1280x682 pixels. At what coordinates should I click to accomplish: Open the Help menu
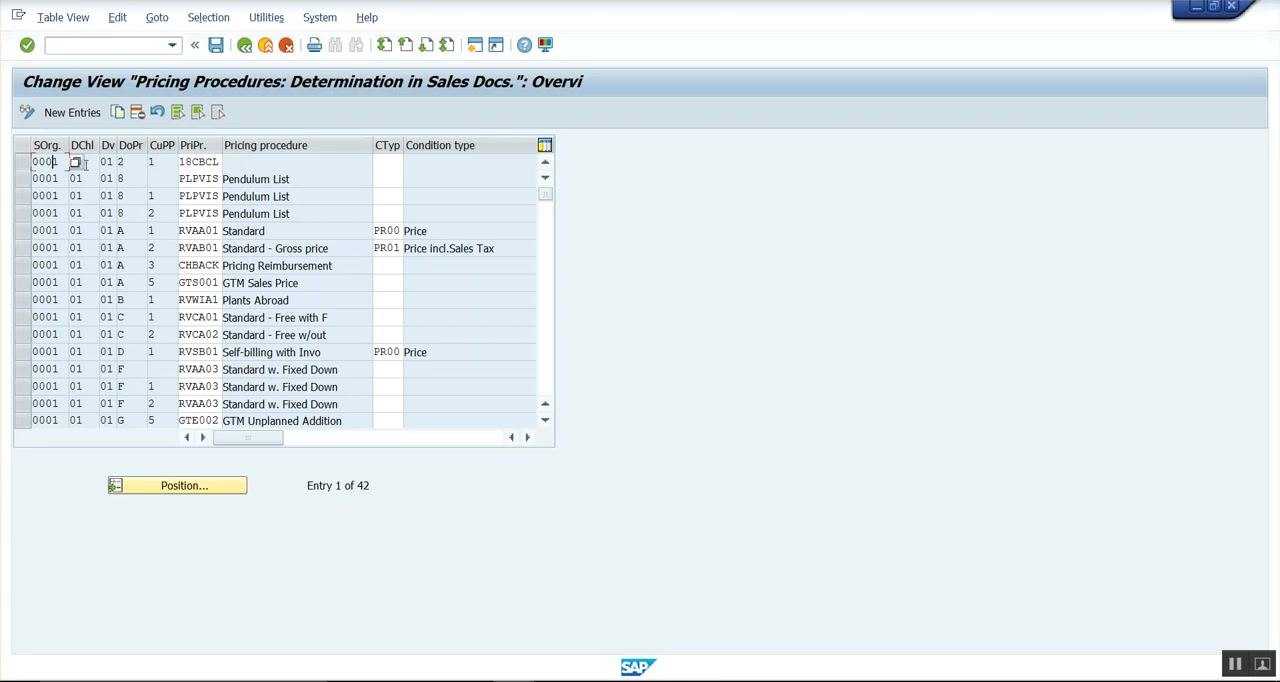367,17
